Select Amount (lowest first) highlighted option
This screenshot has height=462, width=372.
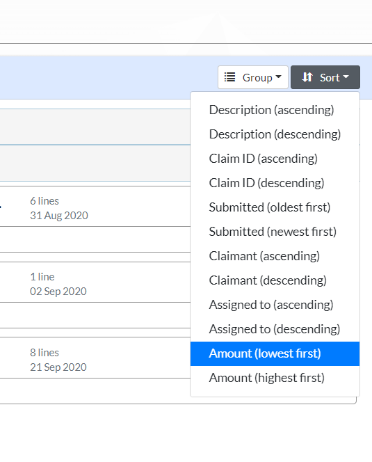275,354
